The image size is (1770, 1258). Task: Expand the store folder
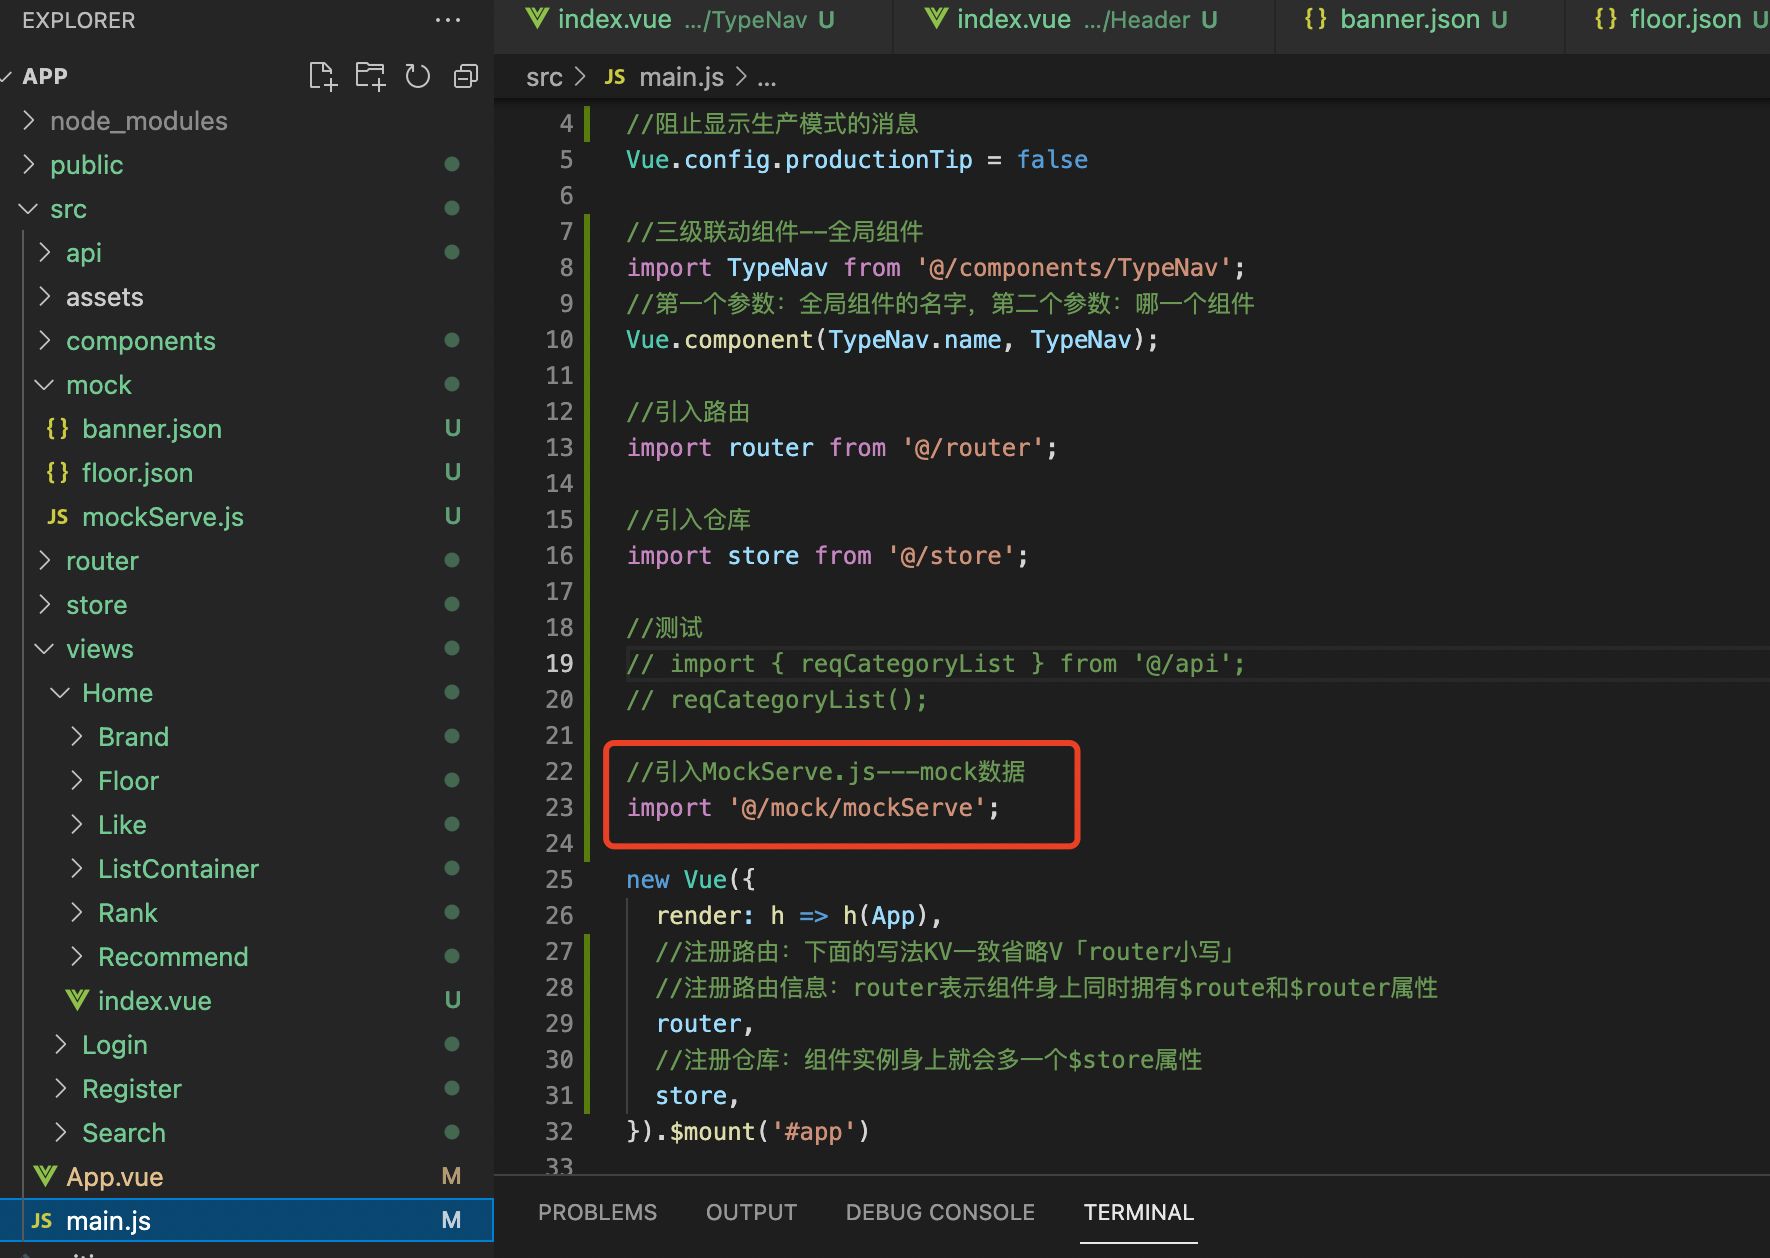pyautogui.click(x=44, y=605)
